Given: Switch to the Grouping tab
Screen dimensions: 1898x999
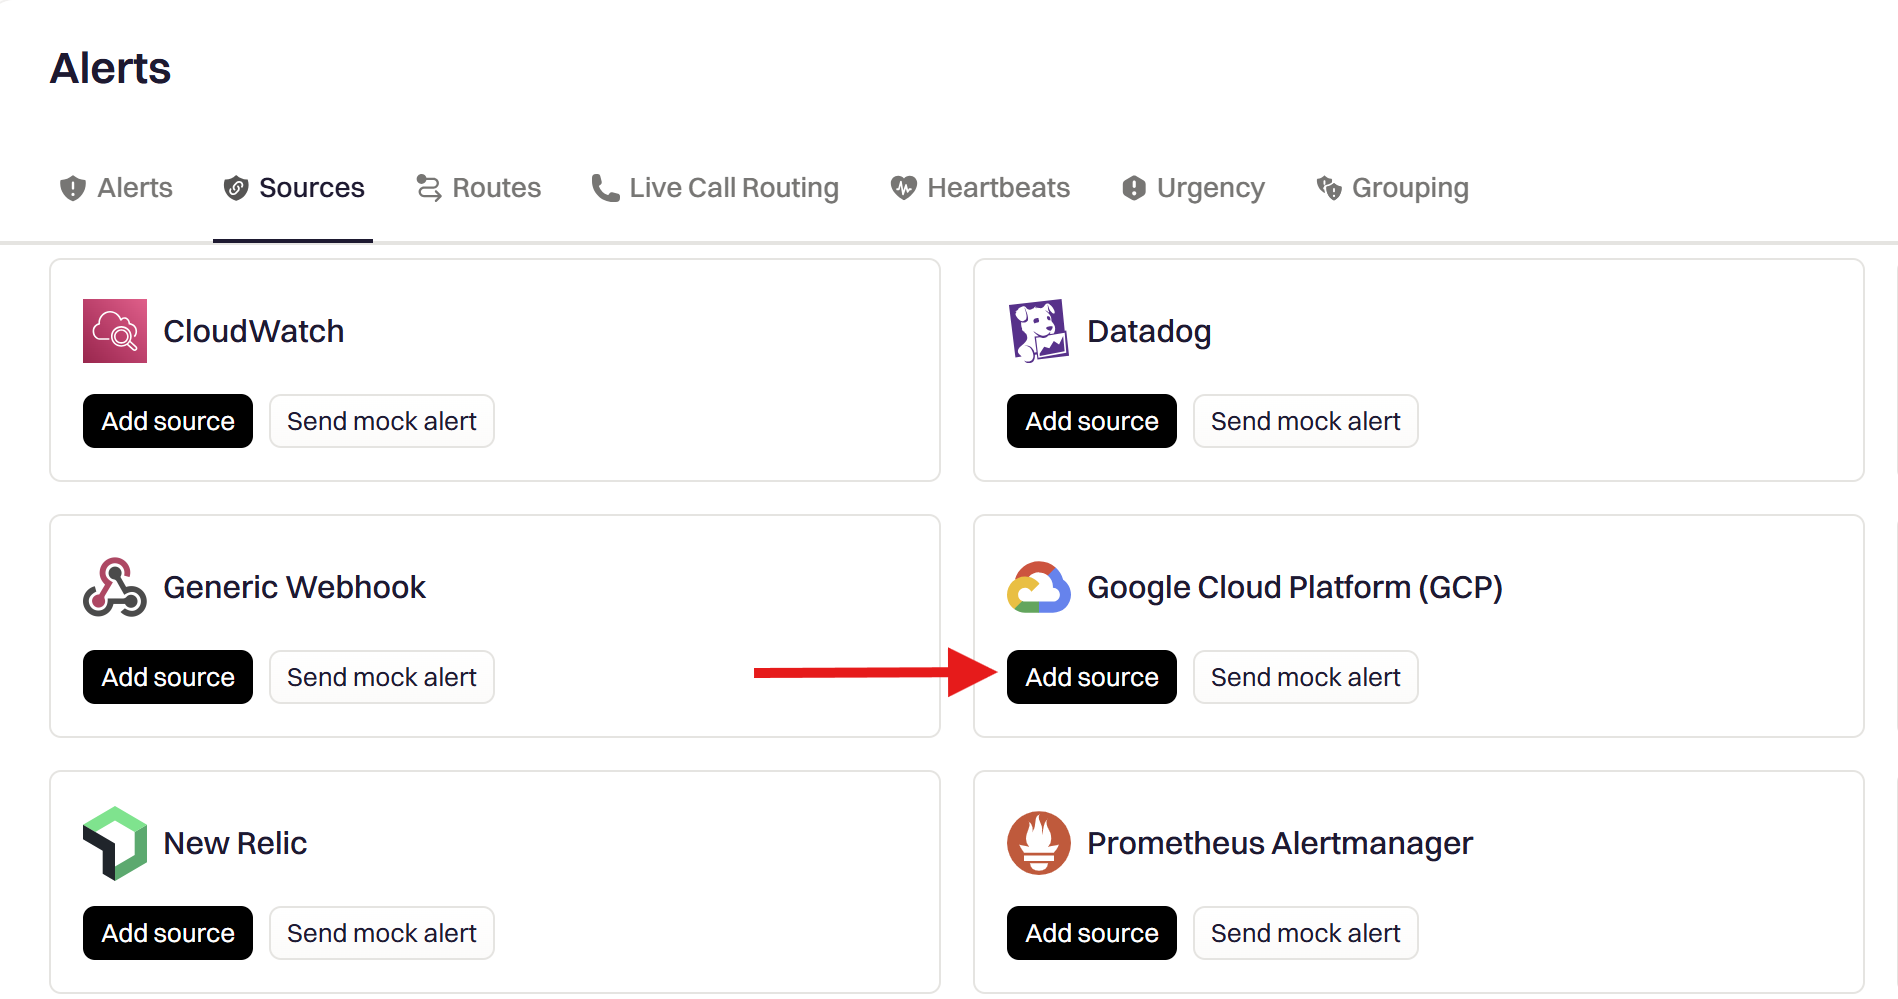Looking at the screenshot, I should pyautogui.click(x=1392, y=188).
